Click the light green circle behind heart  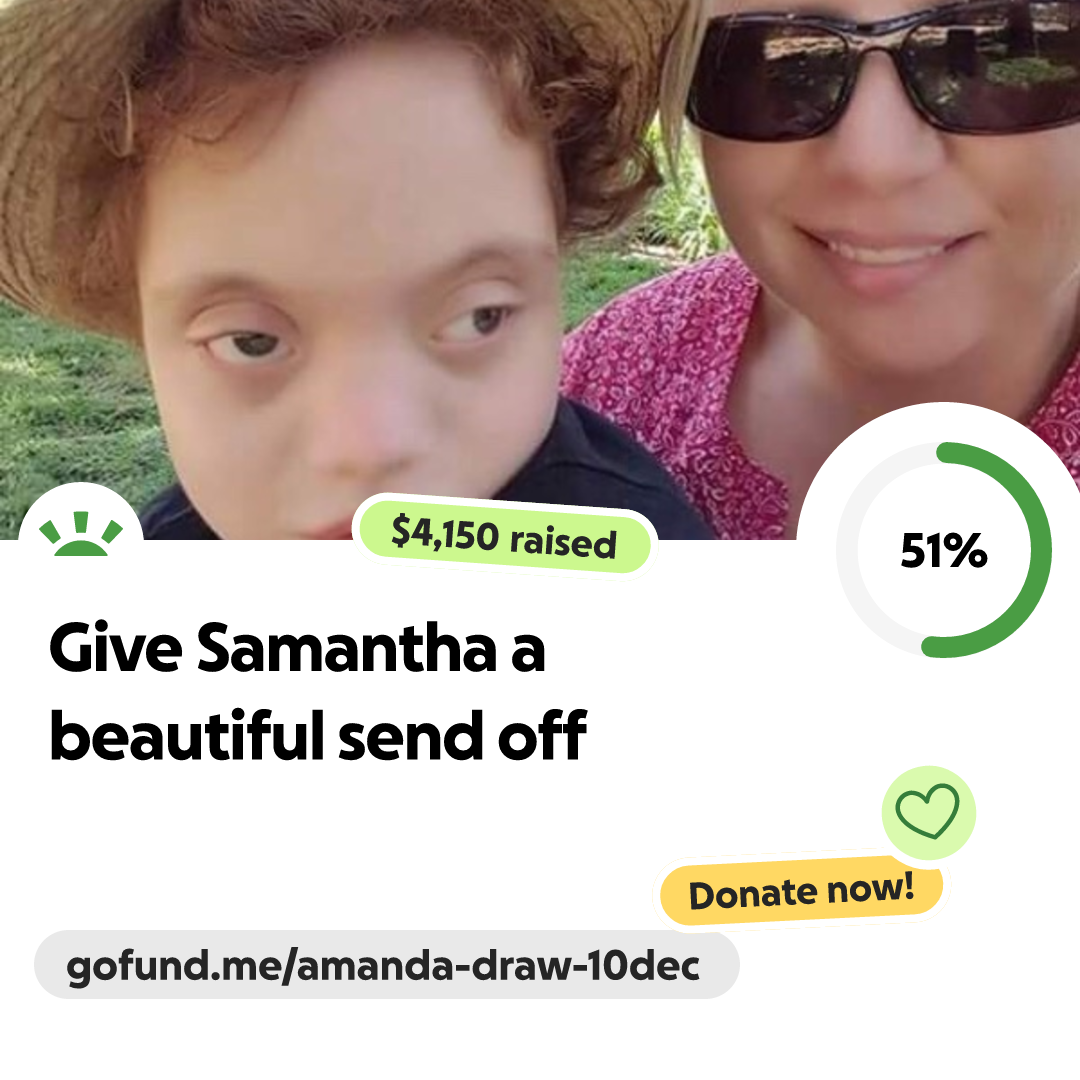928,813
